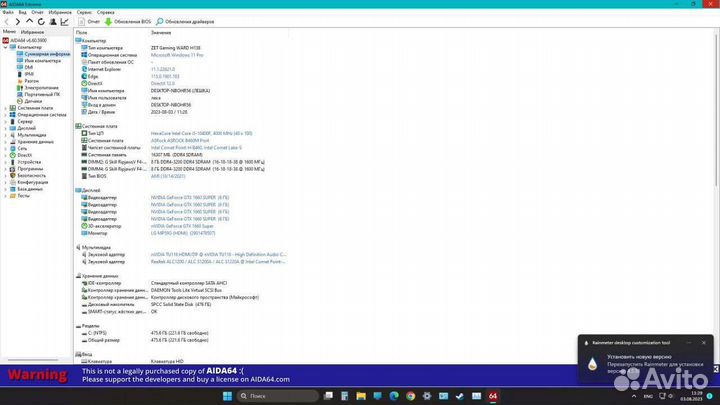
Task: Open the Windows Start button
Action: click(x=227, y=396)
